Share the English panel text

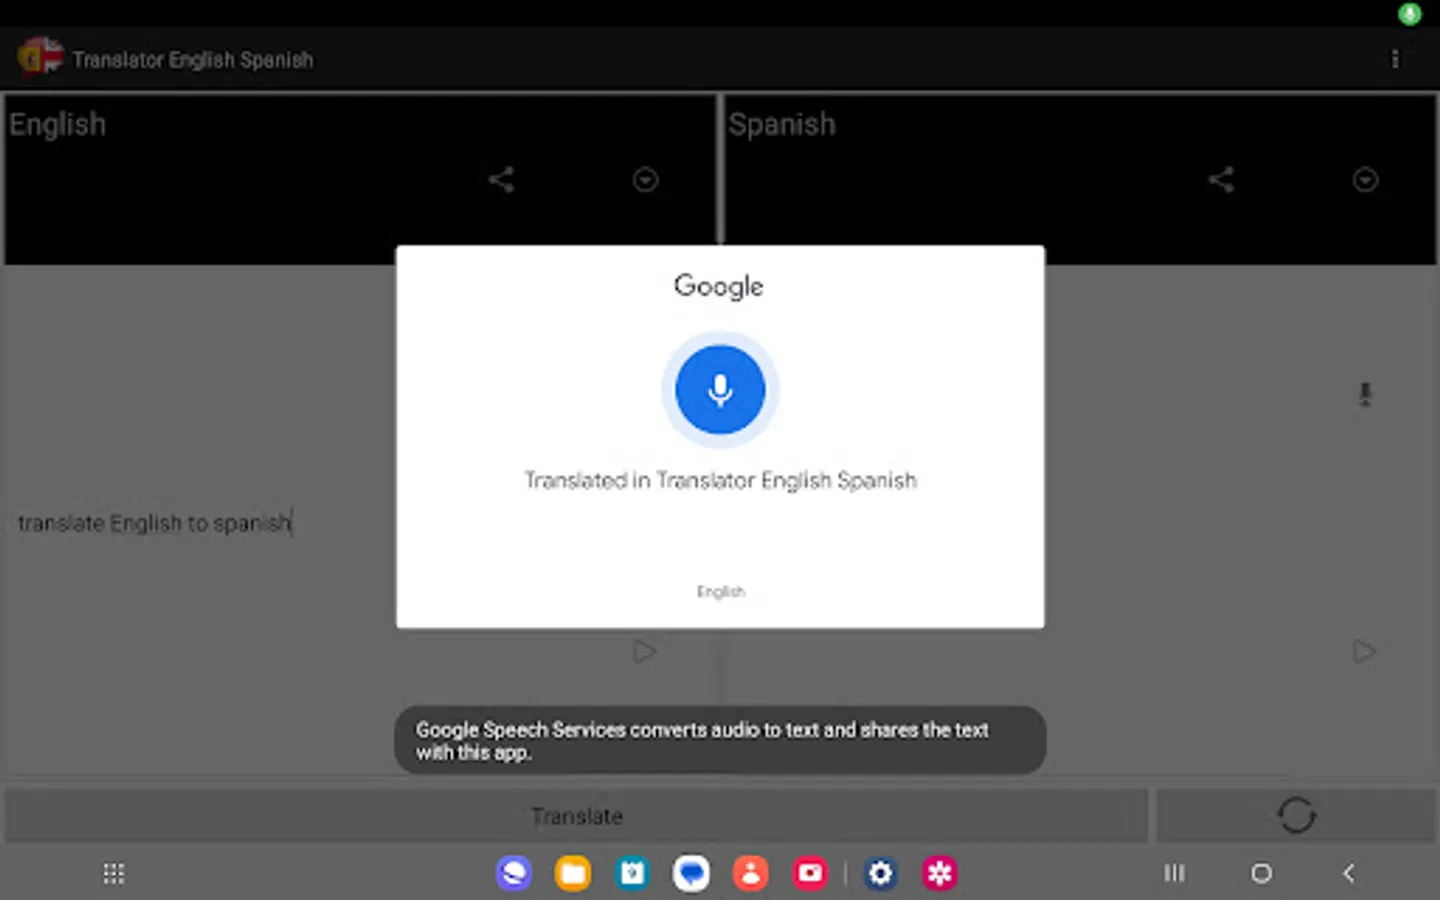pos(501,180)
